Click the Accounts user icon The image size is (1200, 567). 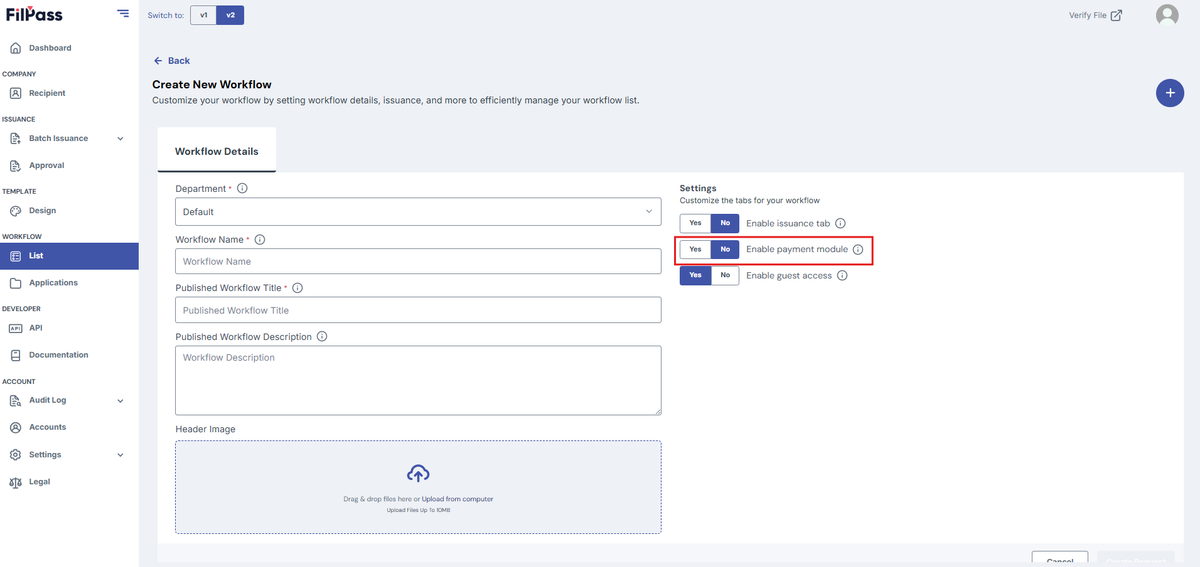coord(15,427)
